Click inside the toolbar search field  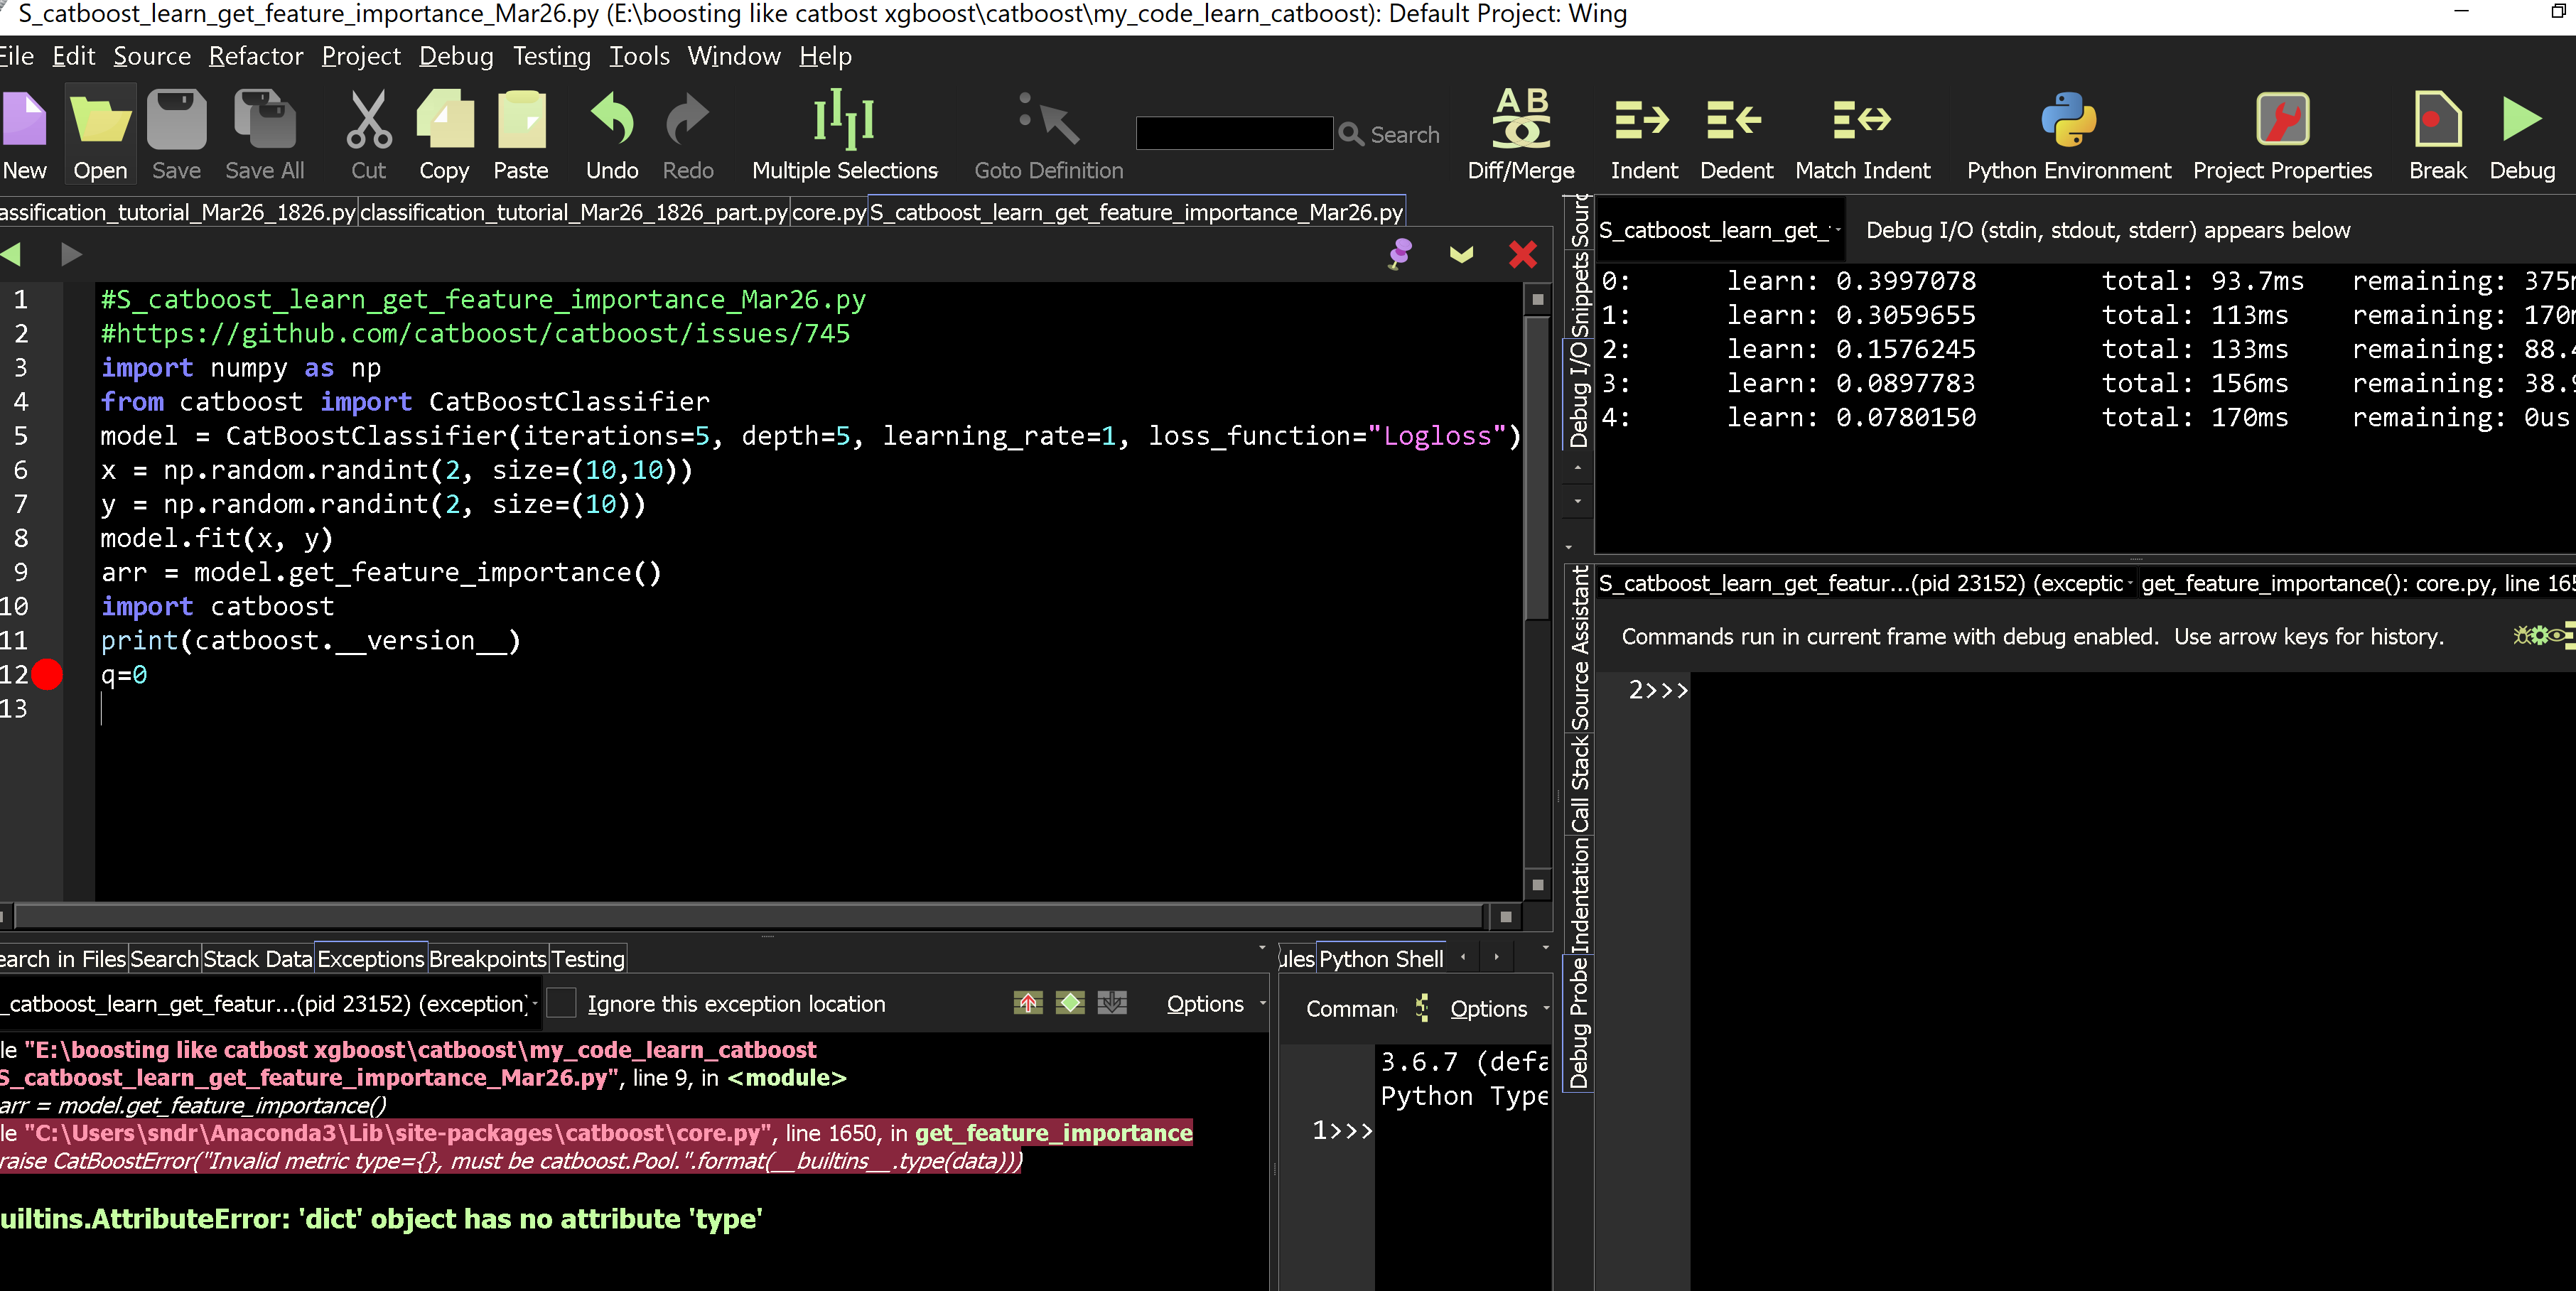coord(1234,133)
